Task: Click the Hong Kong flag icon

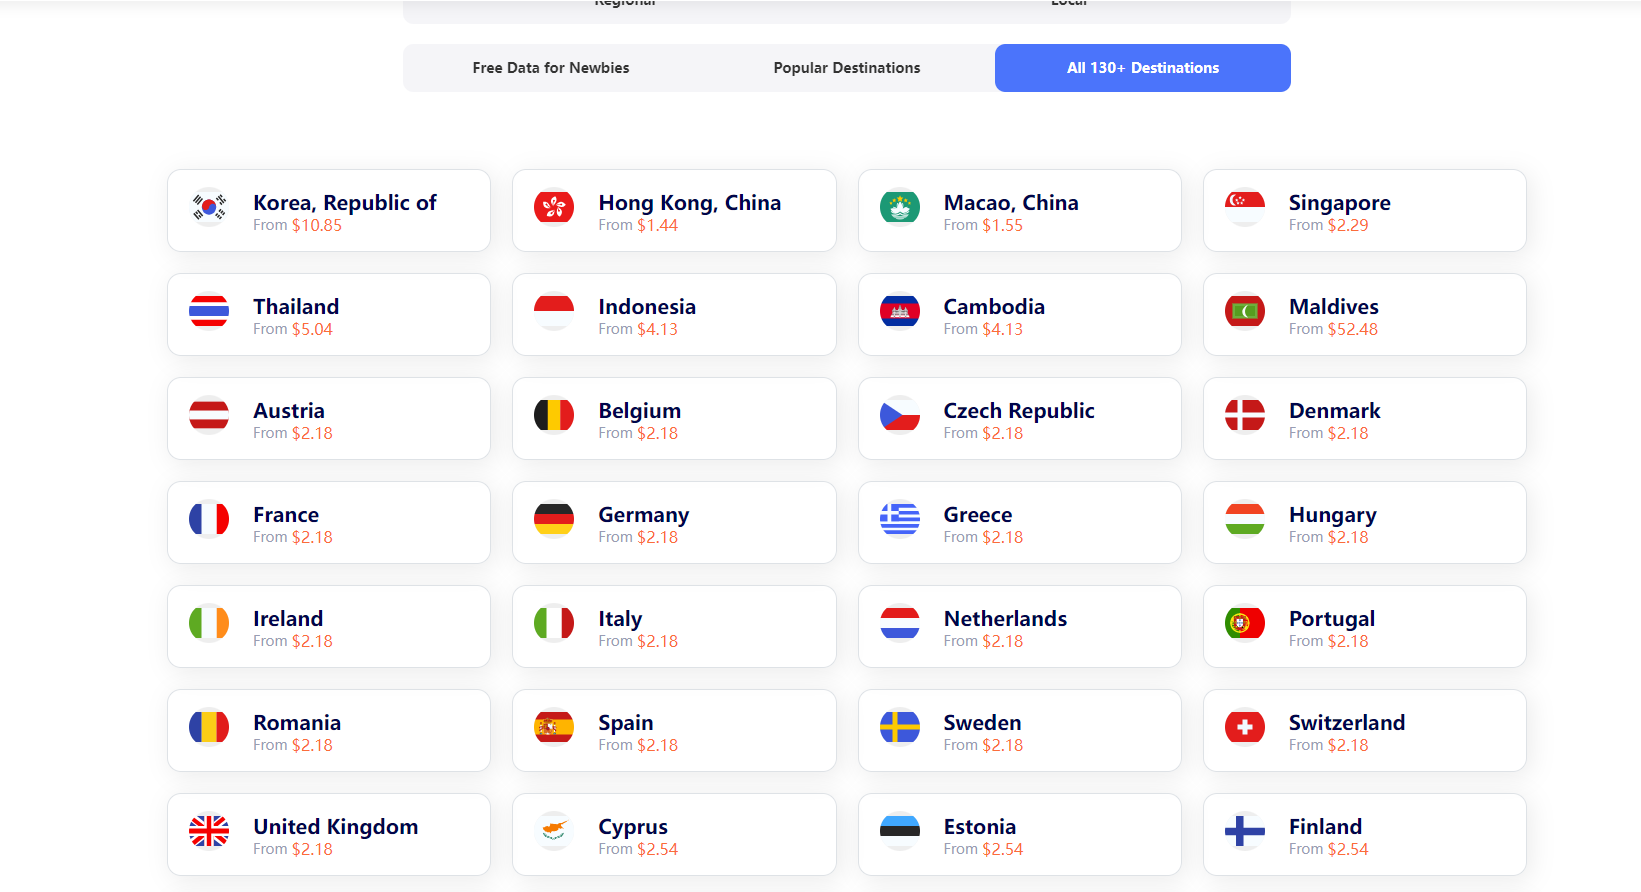Action: point(554,208)
